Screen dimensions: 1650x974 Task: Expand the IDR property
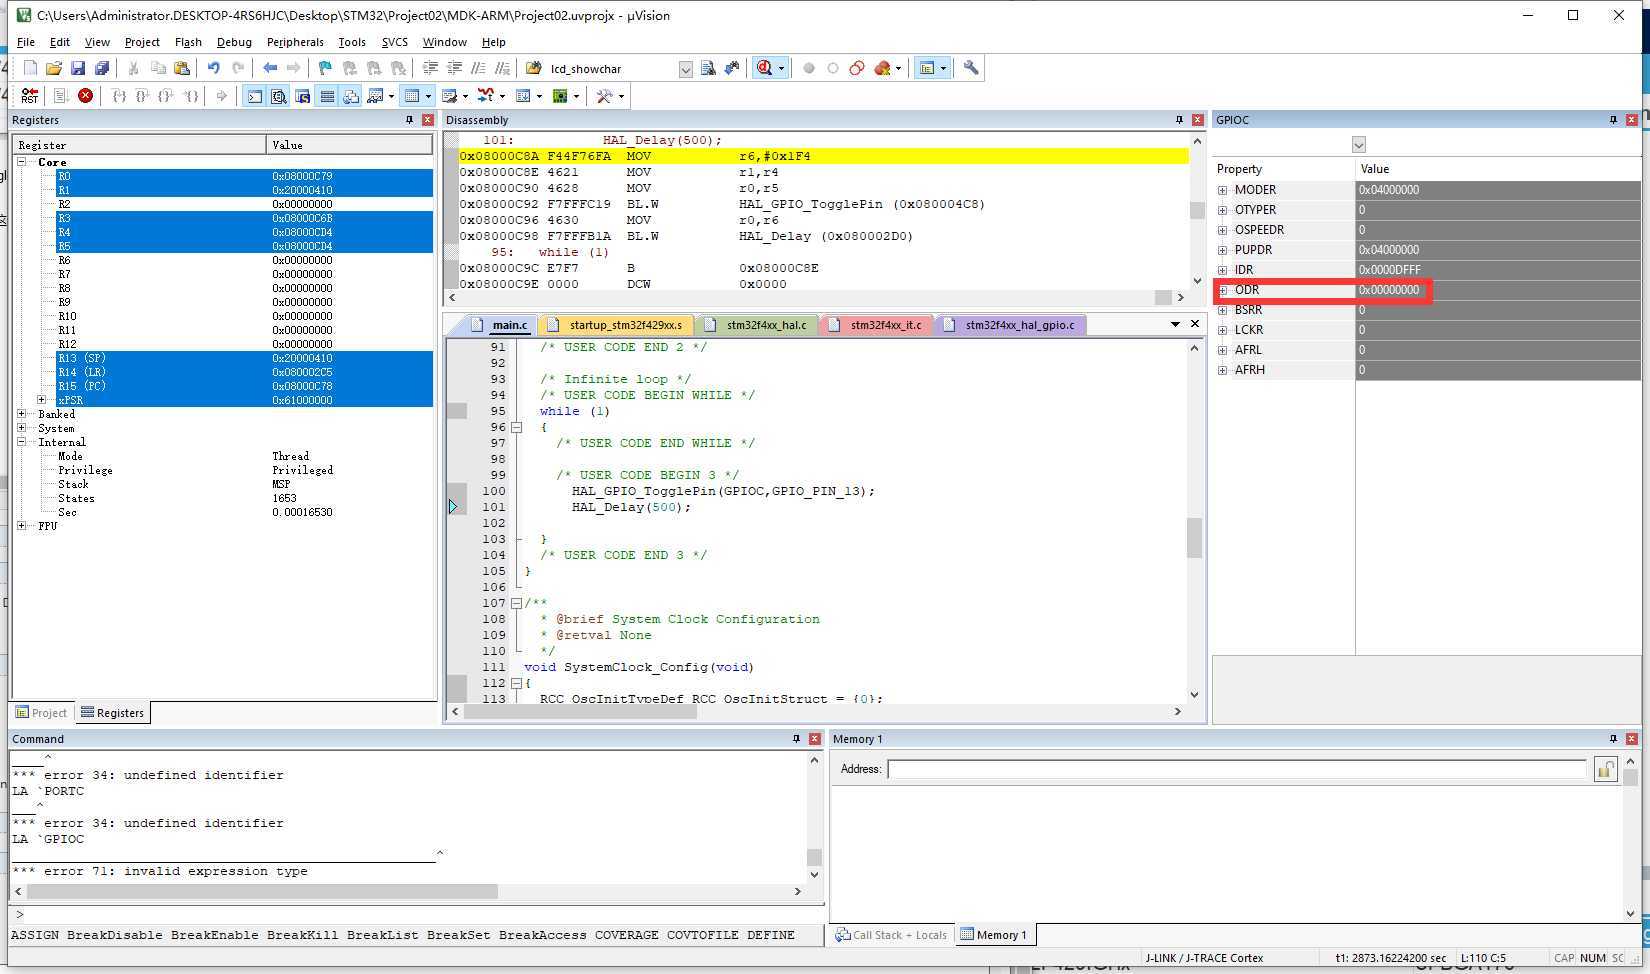[x=1222, y=270]
